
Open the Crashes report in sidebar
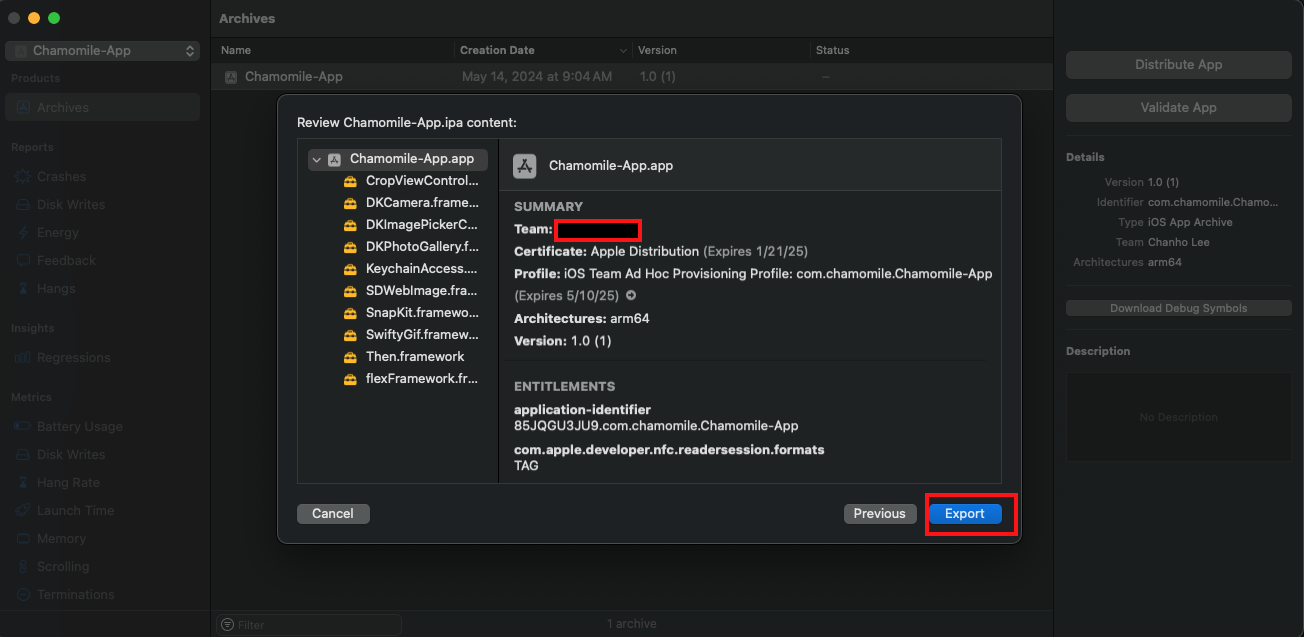click(x=61, y=176)
